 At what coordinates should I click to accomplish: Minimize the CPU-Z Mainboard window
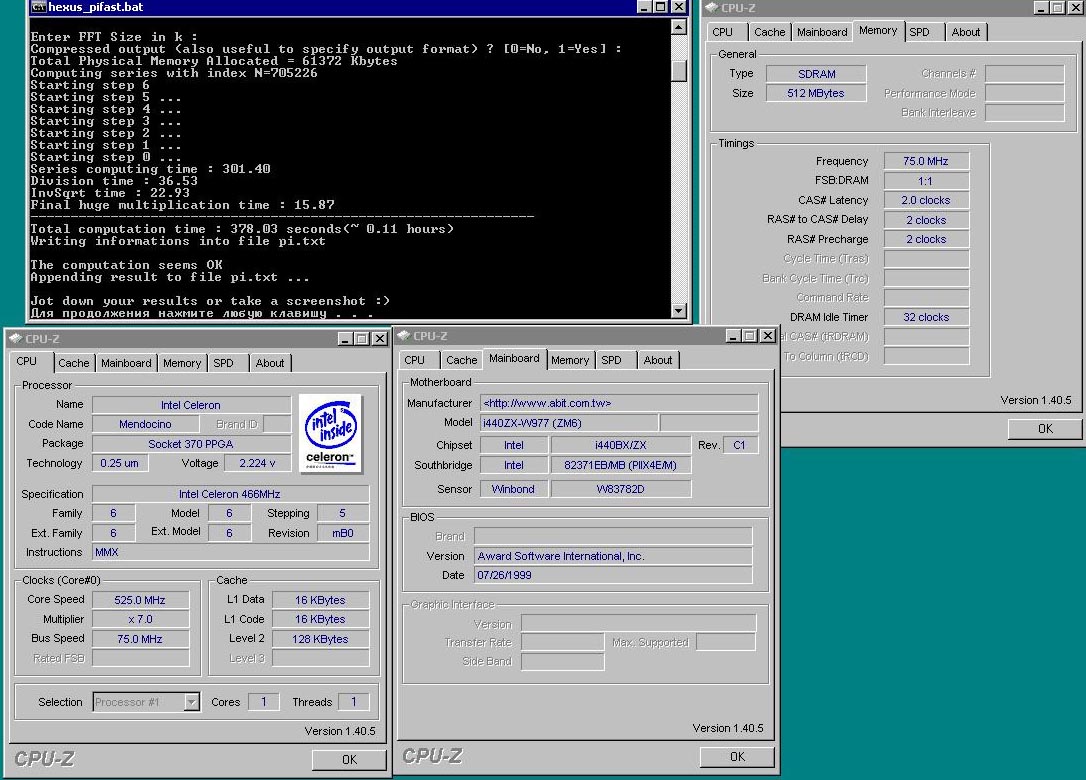[733, 336]
